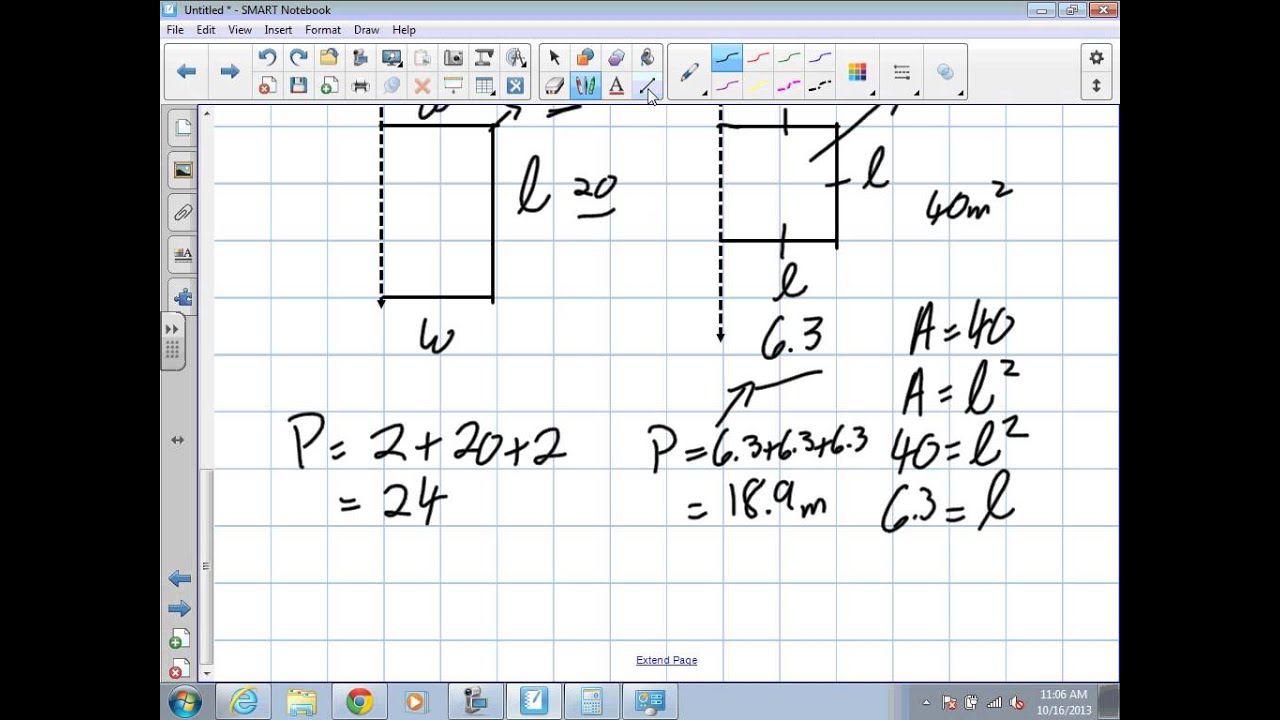This screenshot has height=720, width=1280.
Task: Open file with the folder icon
Action: (x=329, y=58)
